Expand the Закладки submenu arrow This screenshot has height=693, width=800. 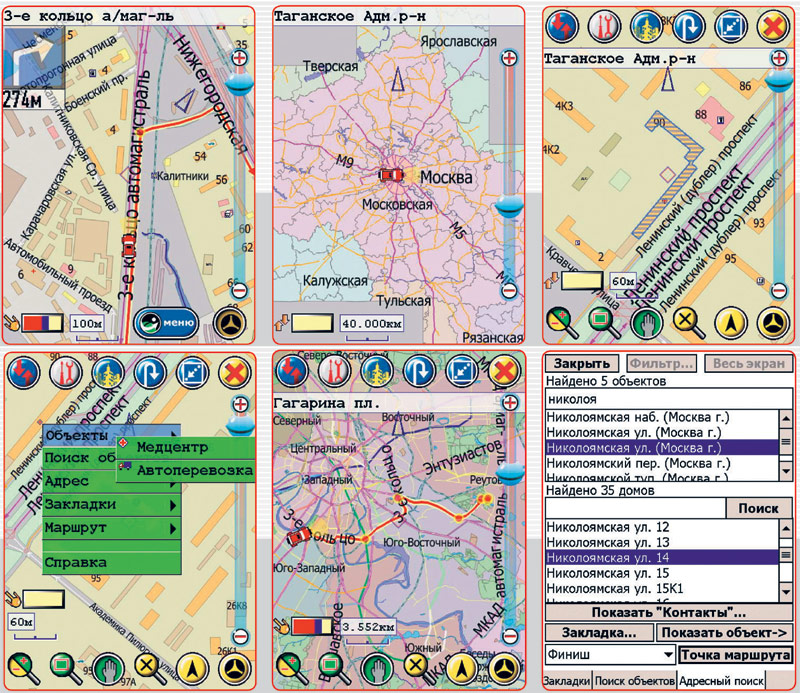tap(173, 505)
